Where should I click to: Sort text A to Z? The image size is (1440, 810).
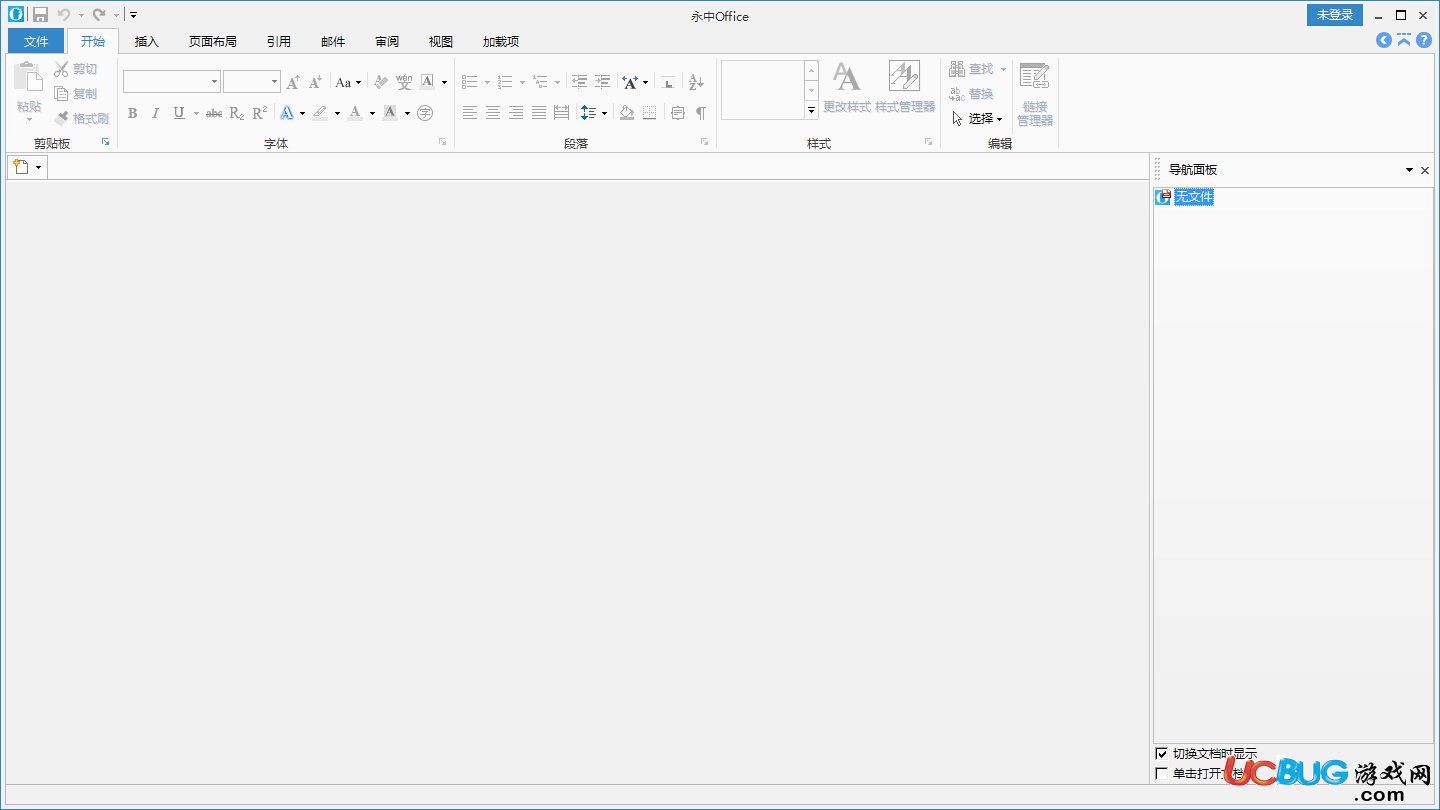point(697,82)
